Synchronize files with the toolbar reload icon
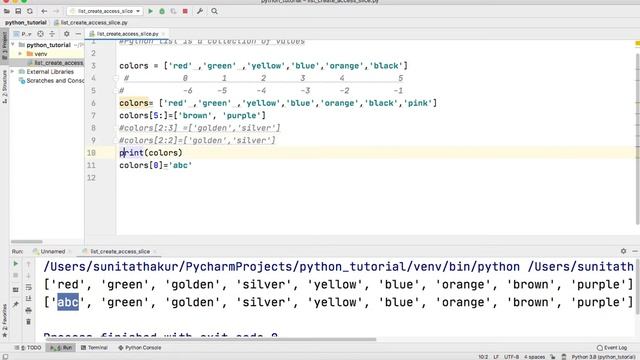Viewport: 640px width, 360px height. click(30, 11)
